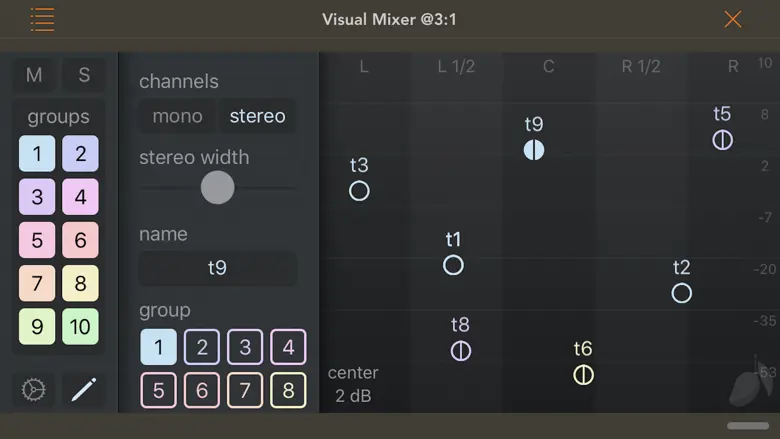Open settings with the gear icon
Screen dimensions: 780x439
click(x=34, y=390)
